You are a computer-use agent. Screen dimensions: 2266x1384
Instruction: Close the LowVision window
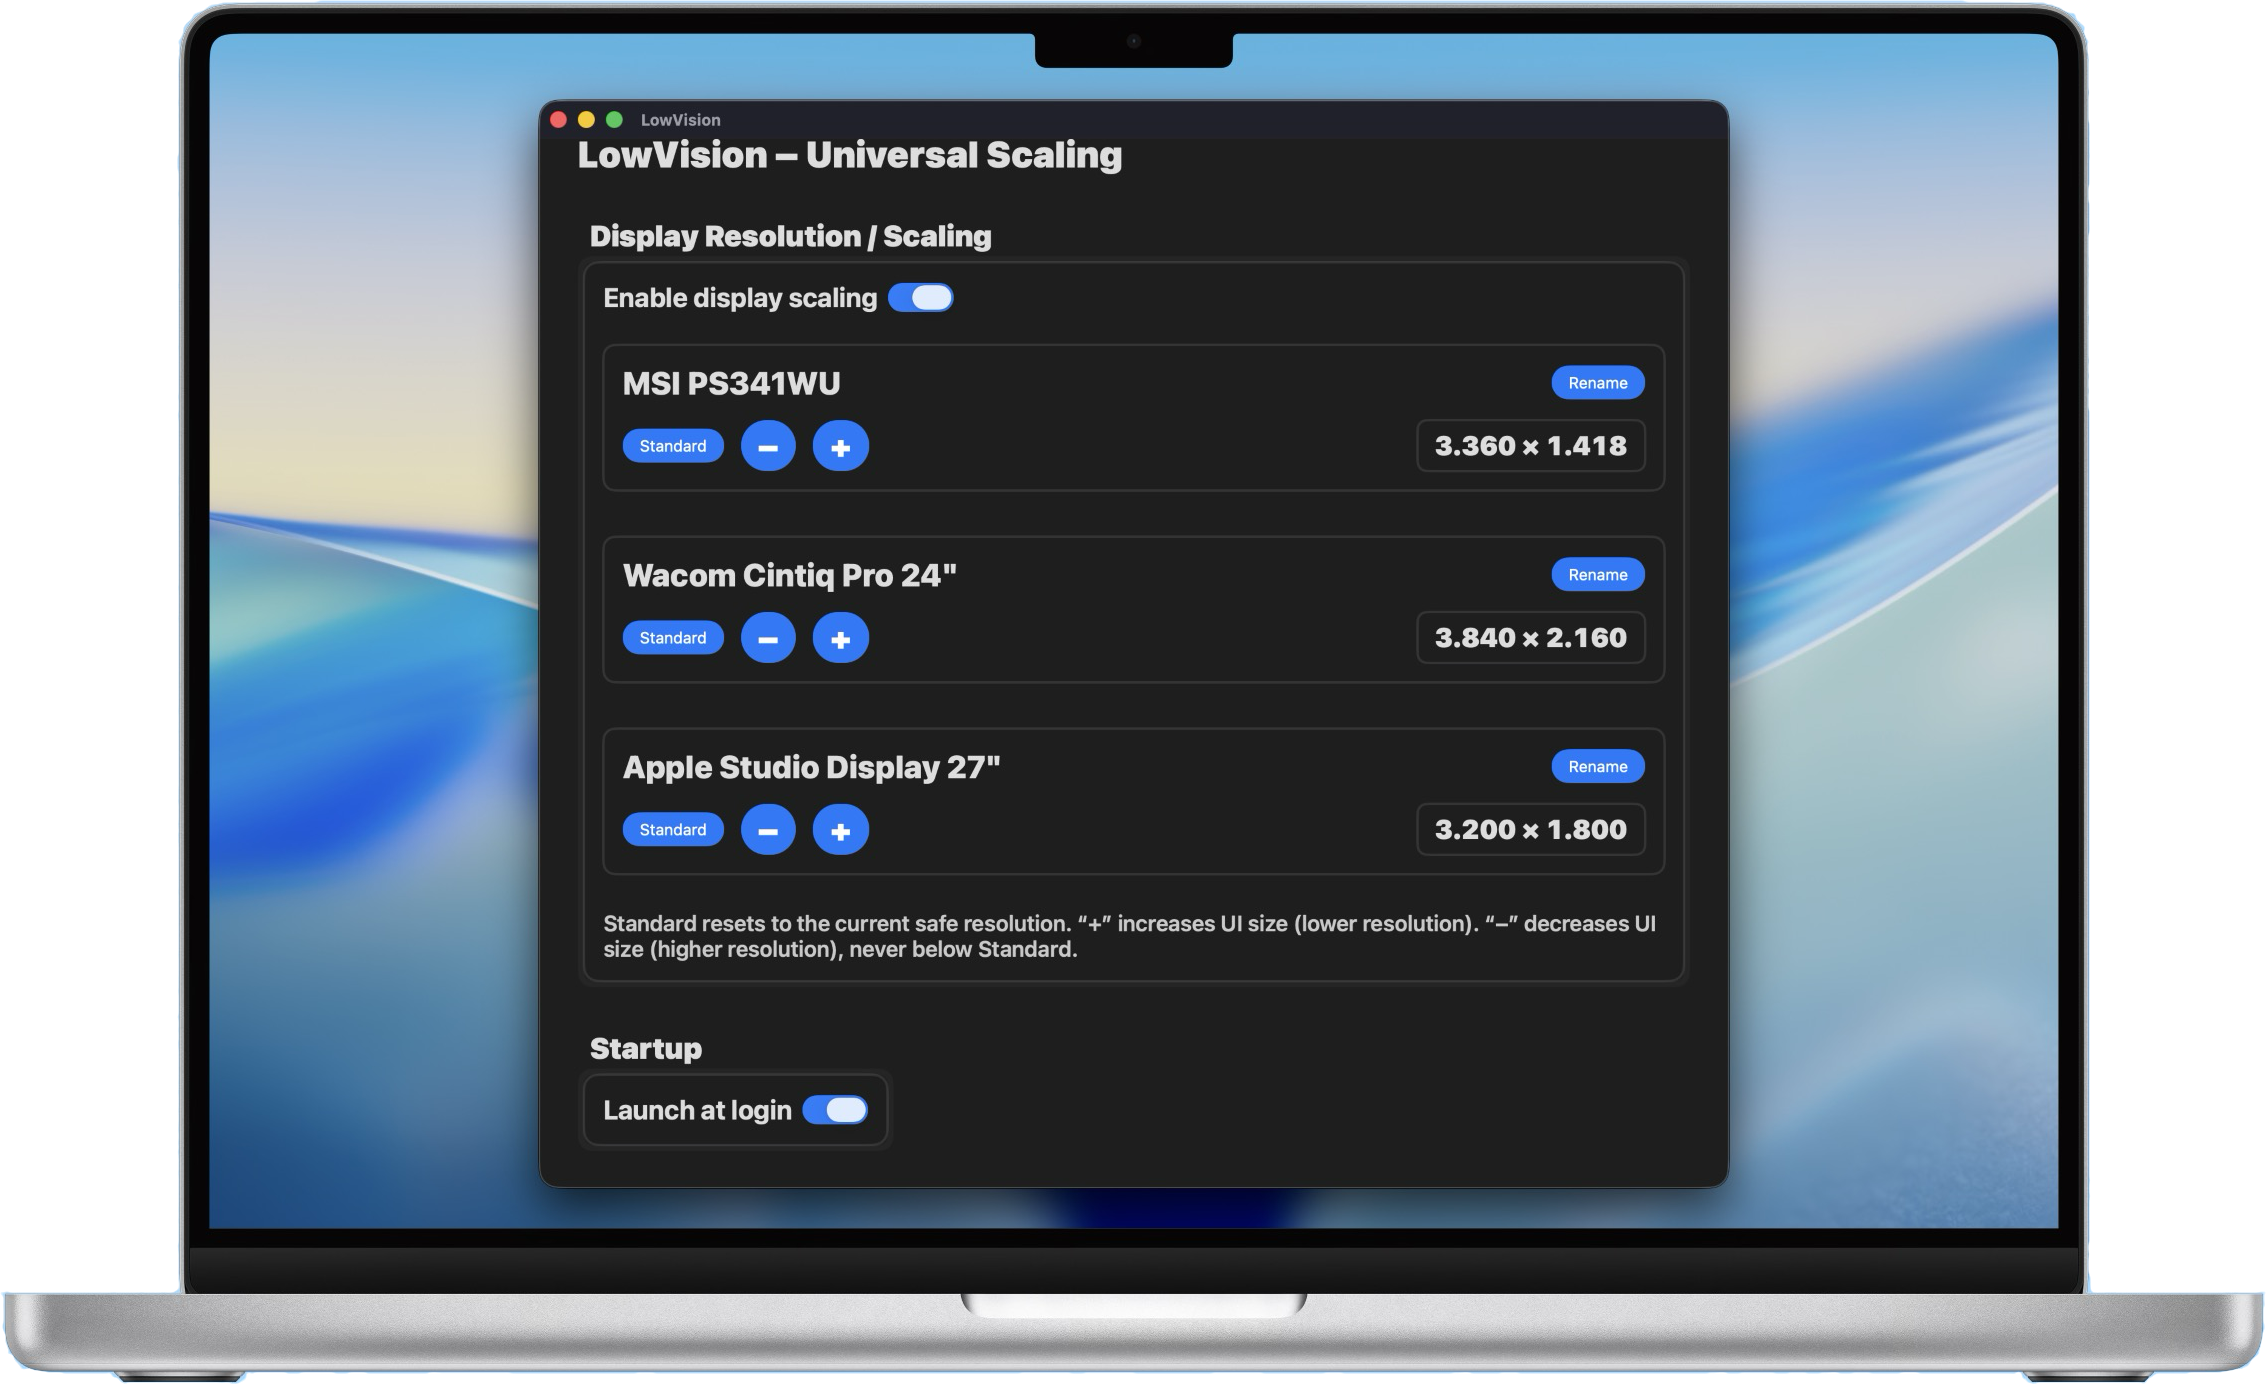coord(559,120)
